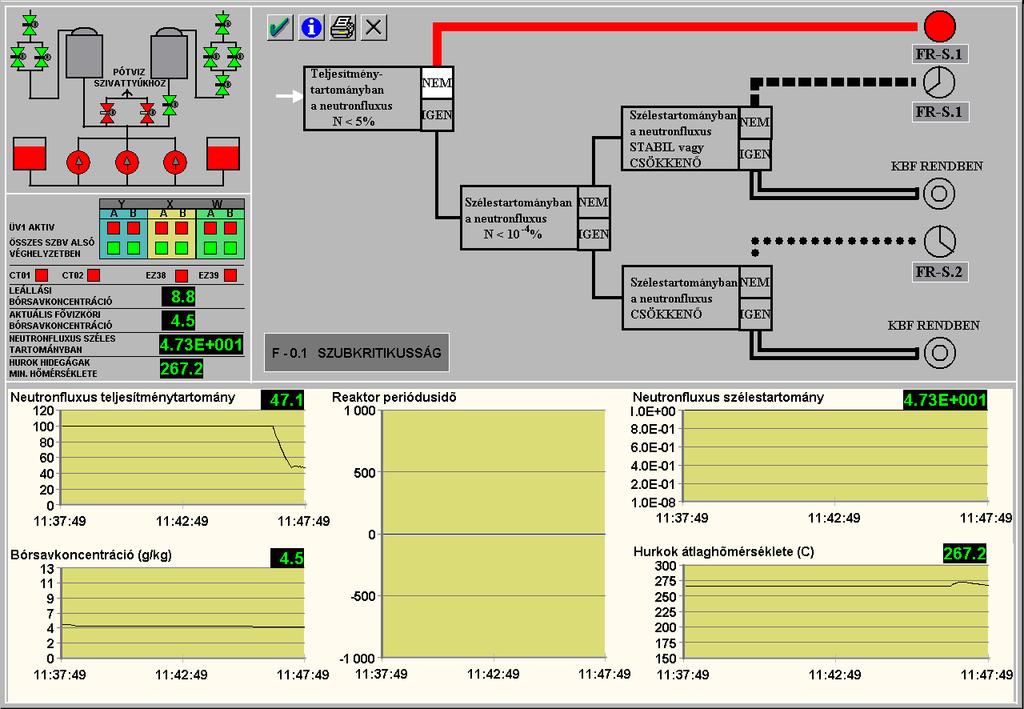Click the FR-S.1 label under the red circle

(x=939, y=54)
